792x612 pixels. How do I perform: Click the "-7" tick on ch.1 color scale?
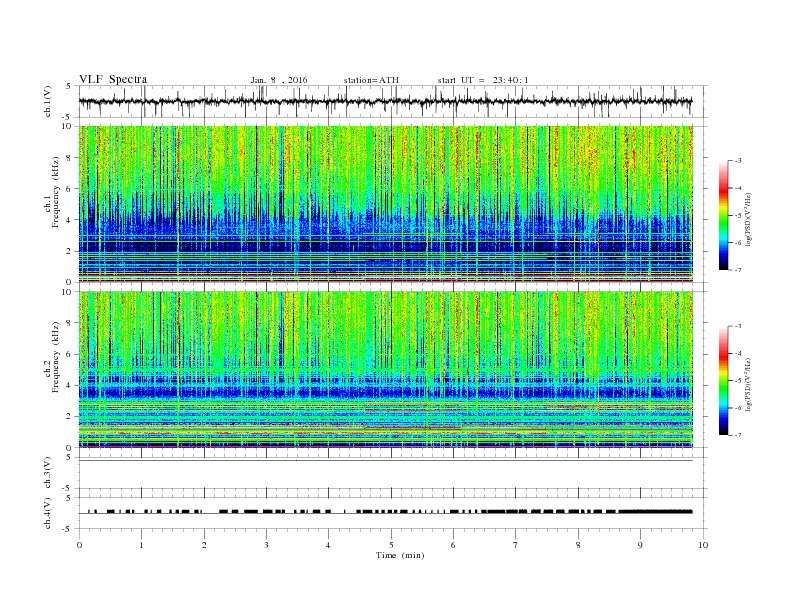click(x=738, y=270)
